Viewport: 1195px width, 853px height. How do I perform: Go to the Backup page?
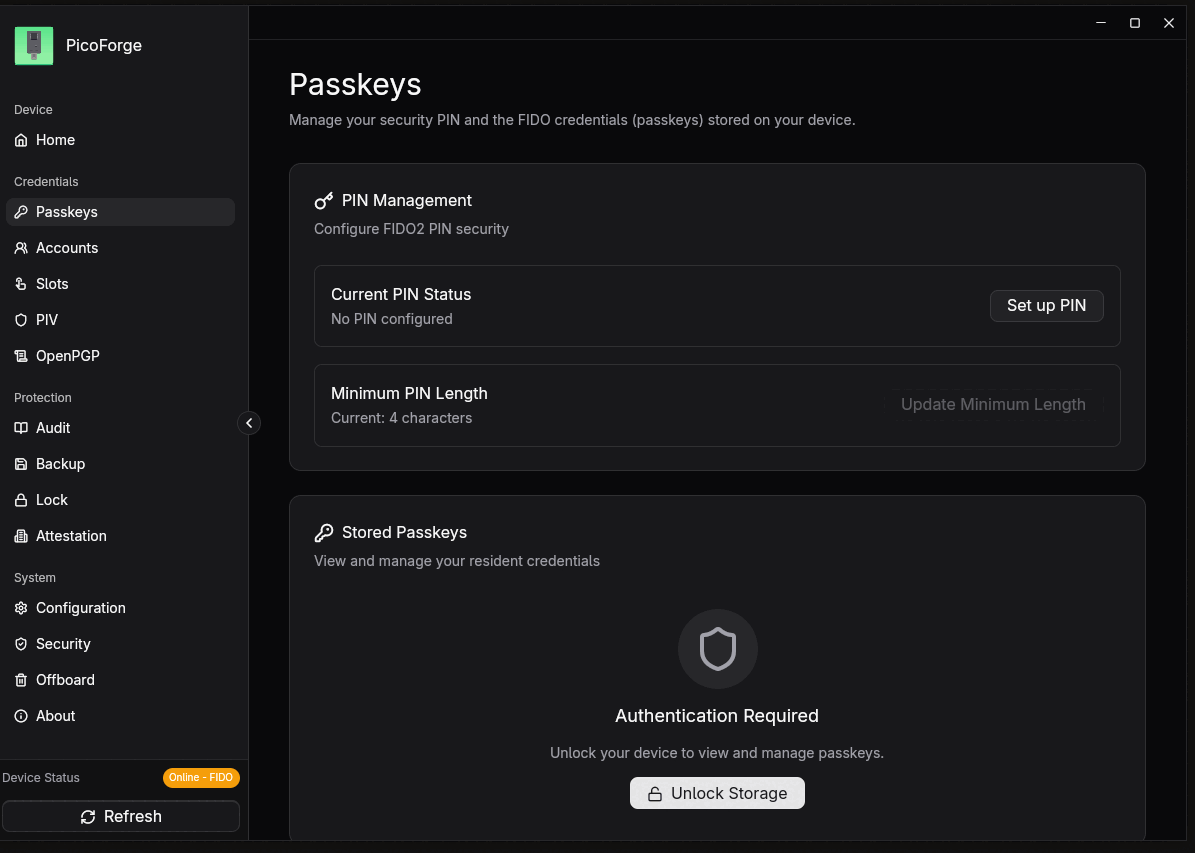[120, 463]
